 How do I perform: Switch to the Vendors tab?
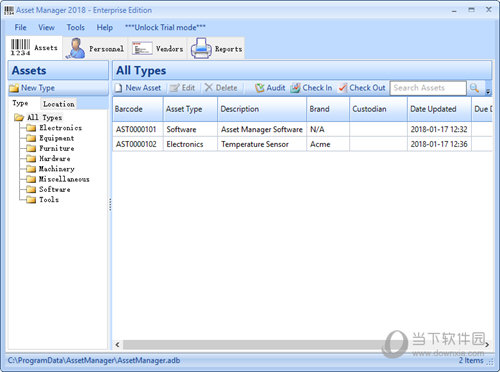157,49
